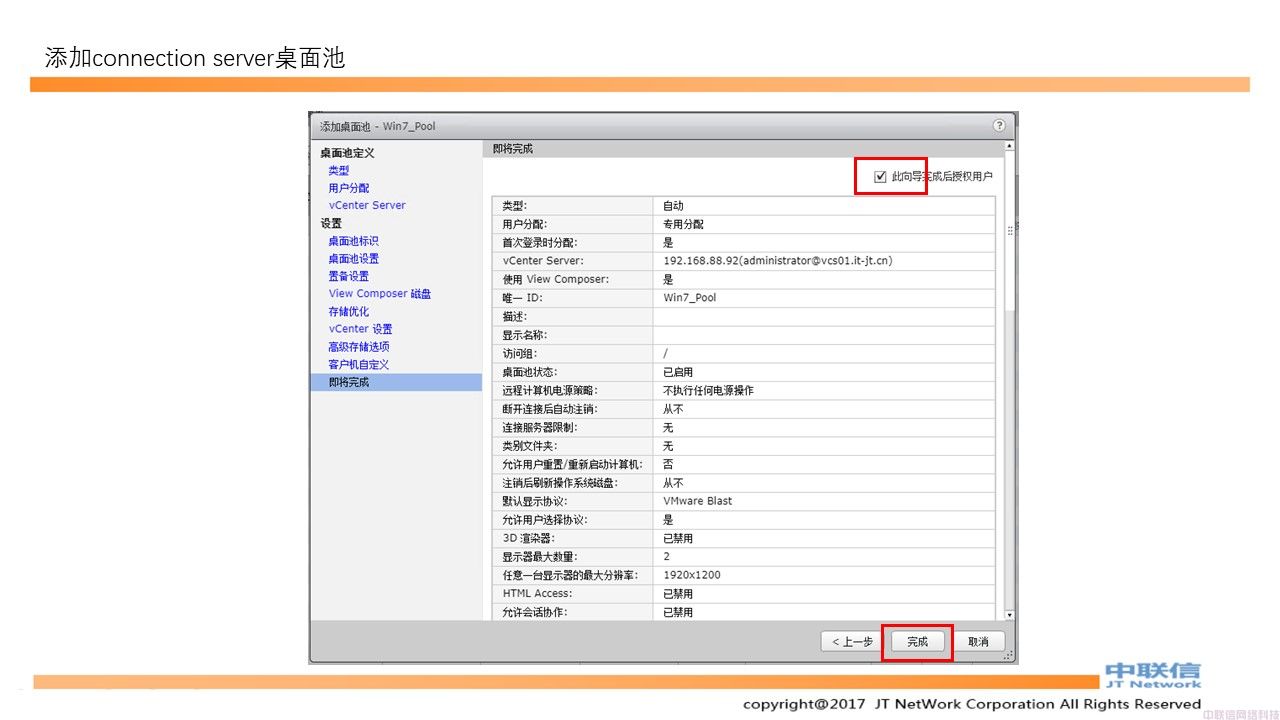Click the dialog title 添加桌面池 - Win7_Pool

(378, 126)
